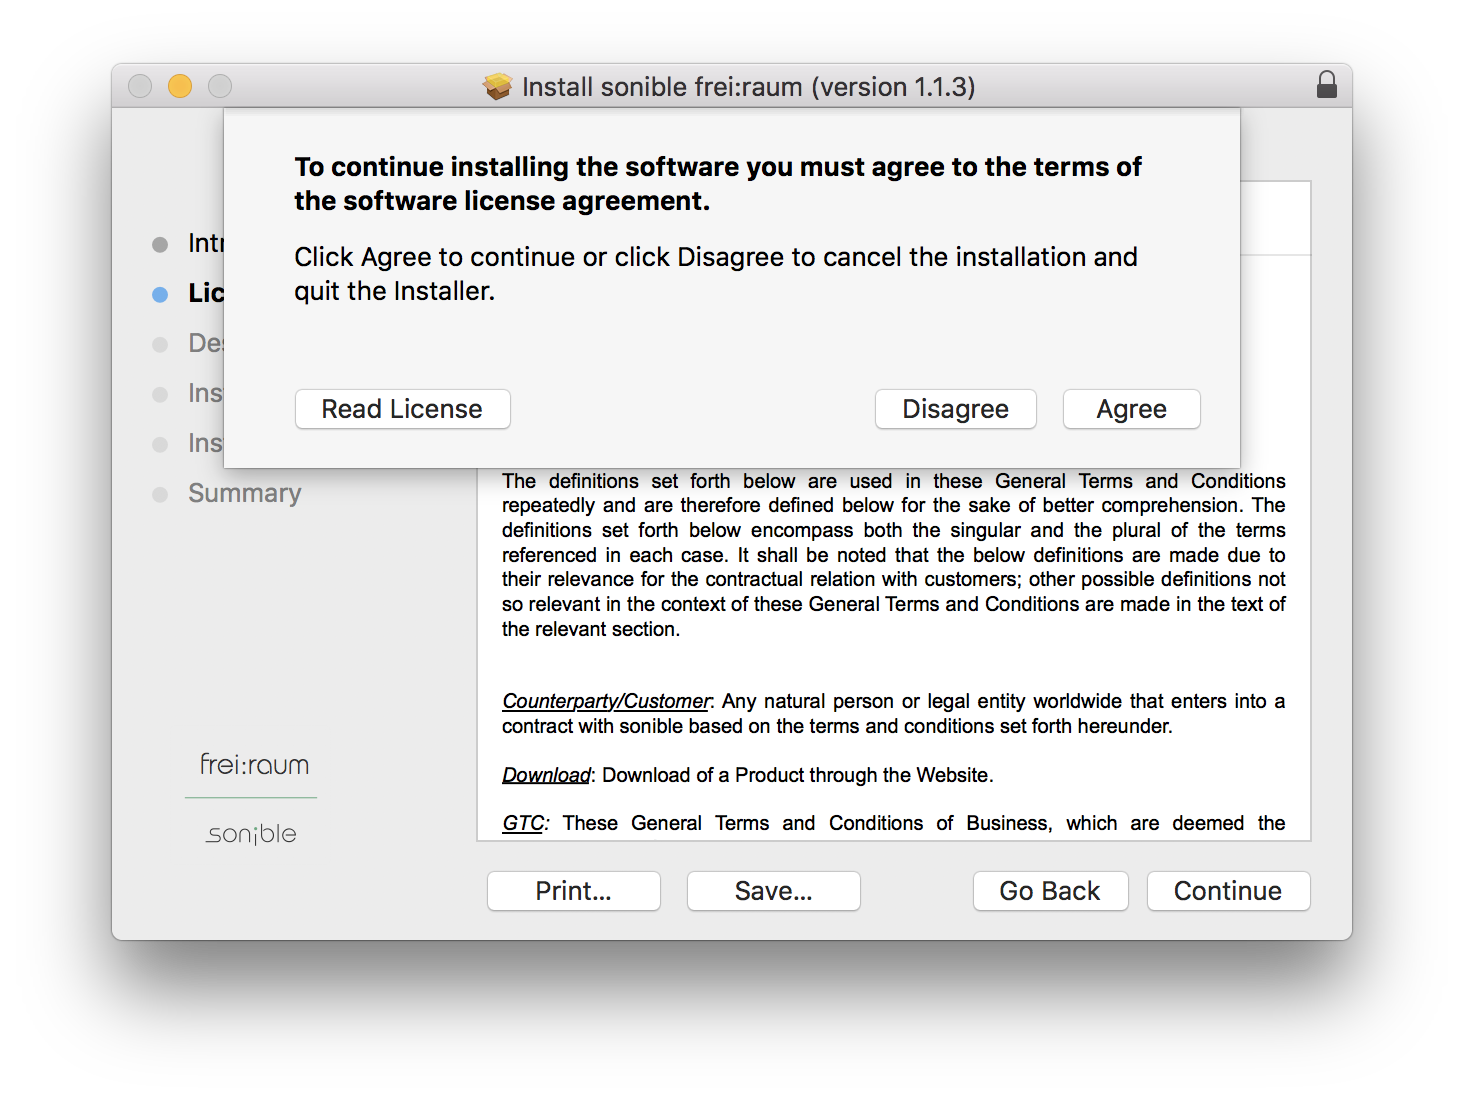
Task: Click the package box icon beside the window title
Action: click(497, 87)
